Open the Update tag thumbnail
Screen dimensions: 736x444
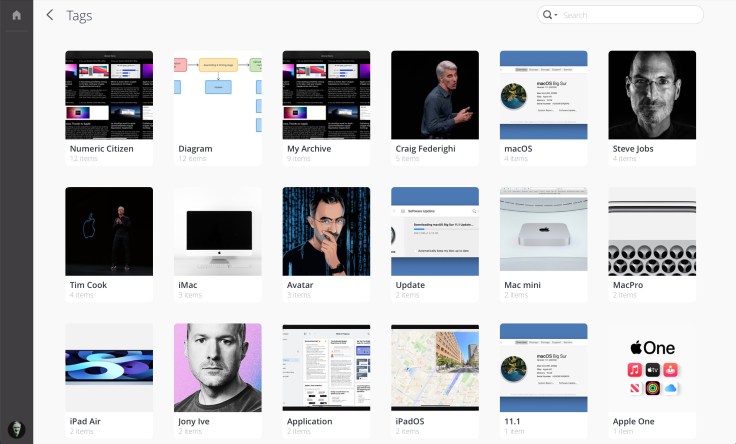(435, 231)
